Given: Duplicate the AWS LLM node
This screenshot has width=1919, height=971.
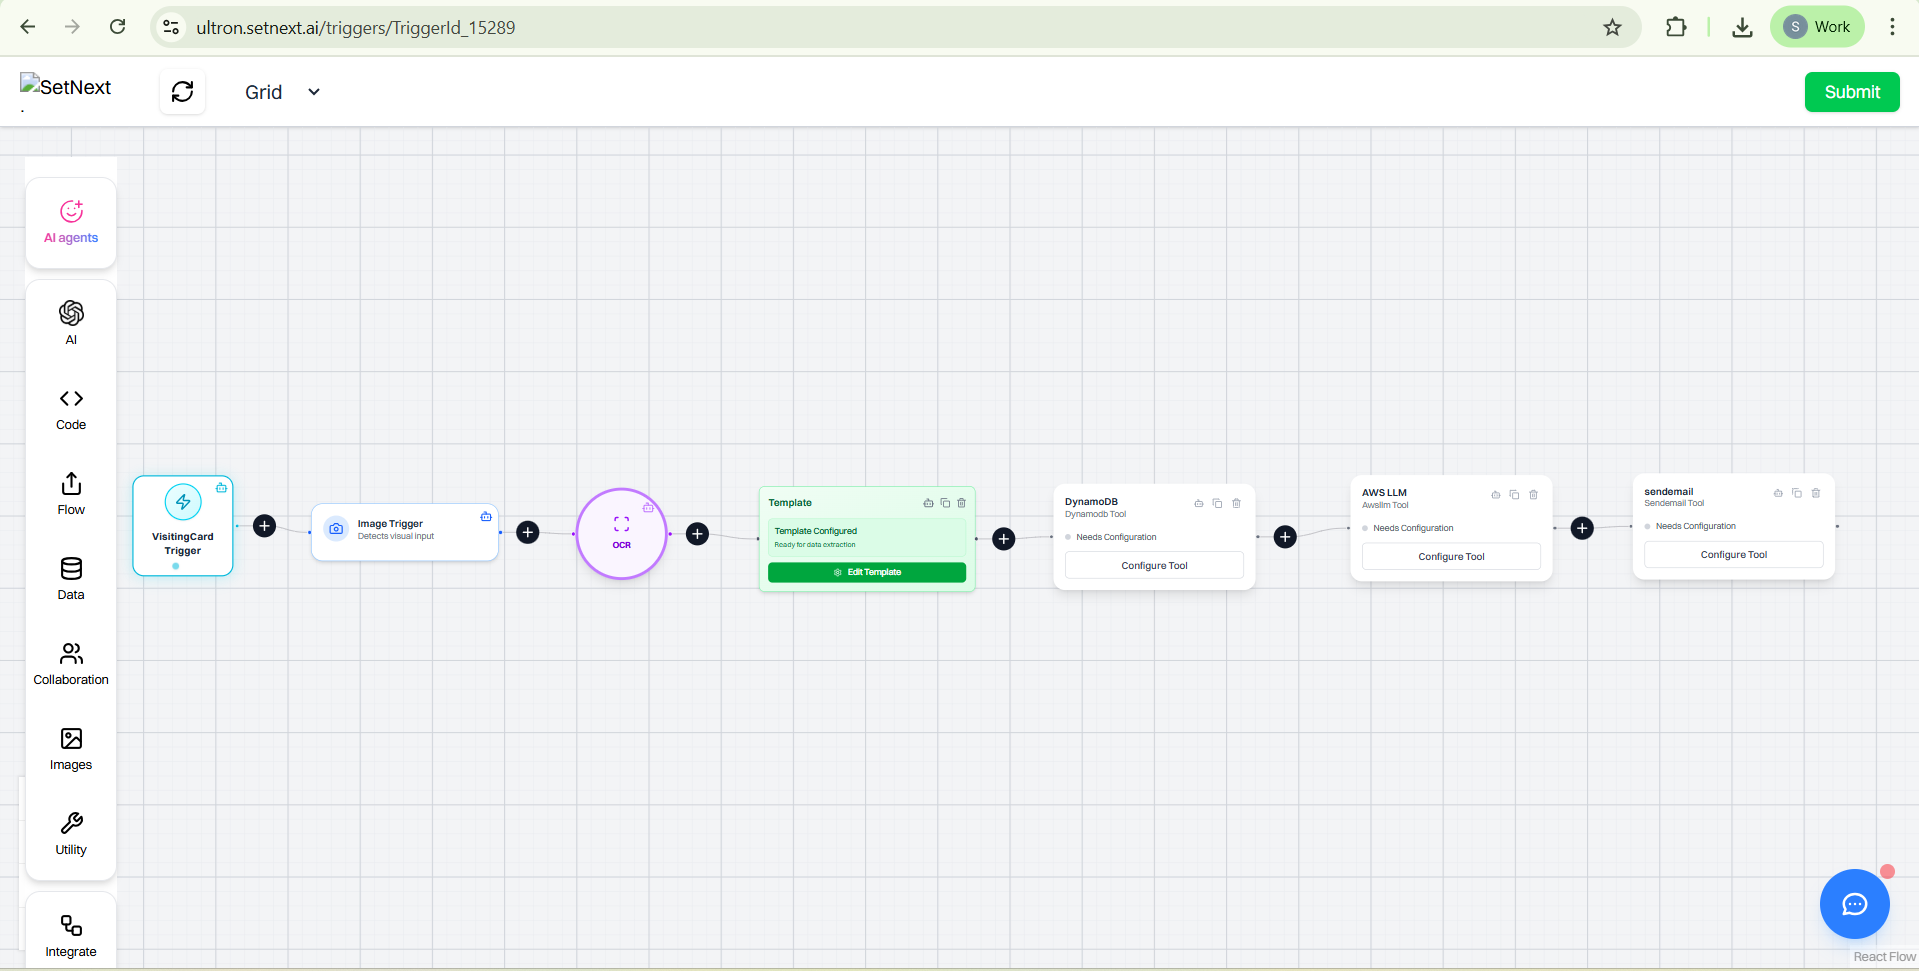Looking at the screenshot, I should coord(1514,494).
